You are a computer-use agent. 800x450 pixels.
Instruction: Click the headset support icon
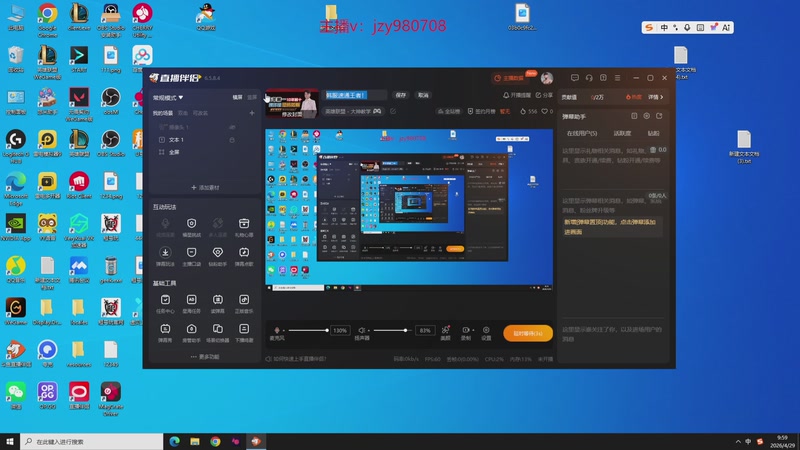click(589, 78)
